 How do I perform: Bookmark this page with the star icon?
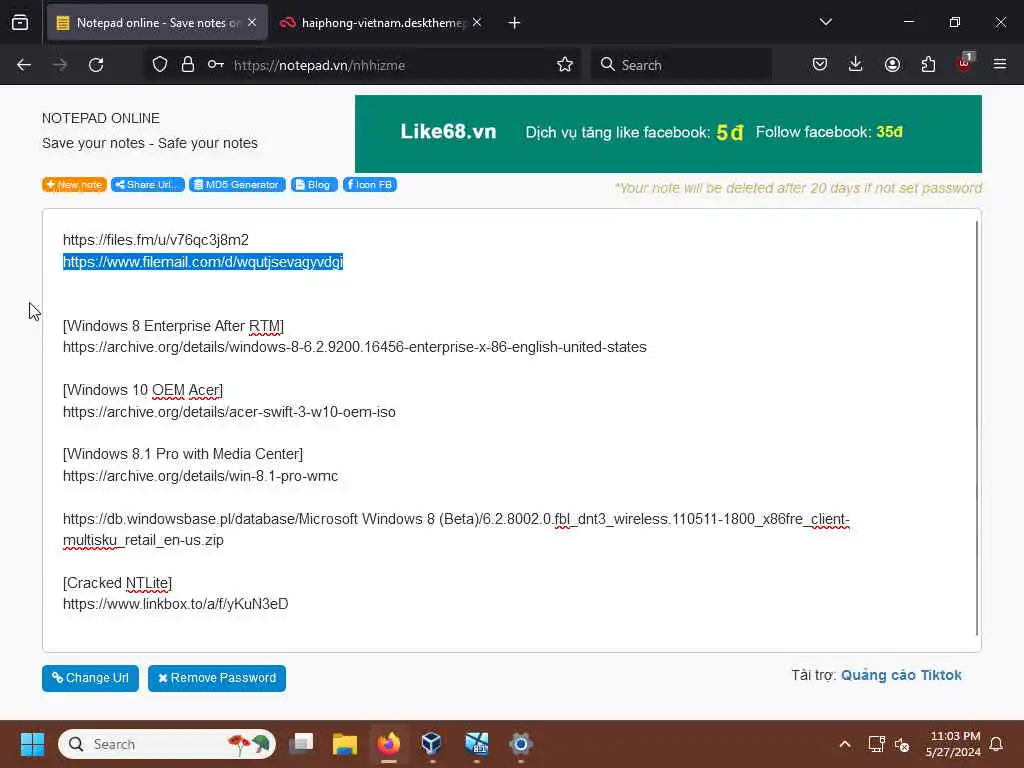coord(565,65)
